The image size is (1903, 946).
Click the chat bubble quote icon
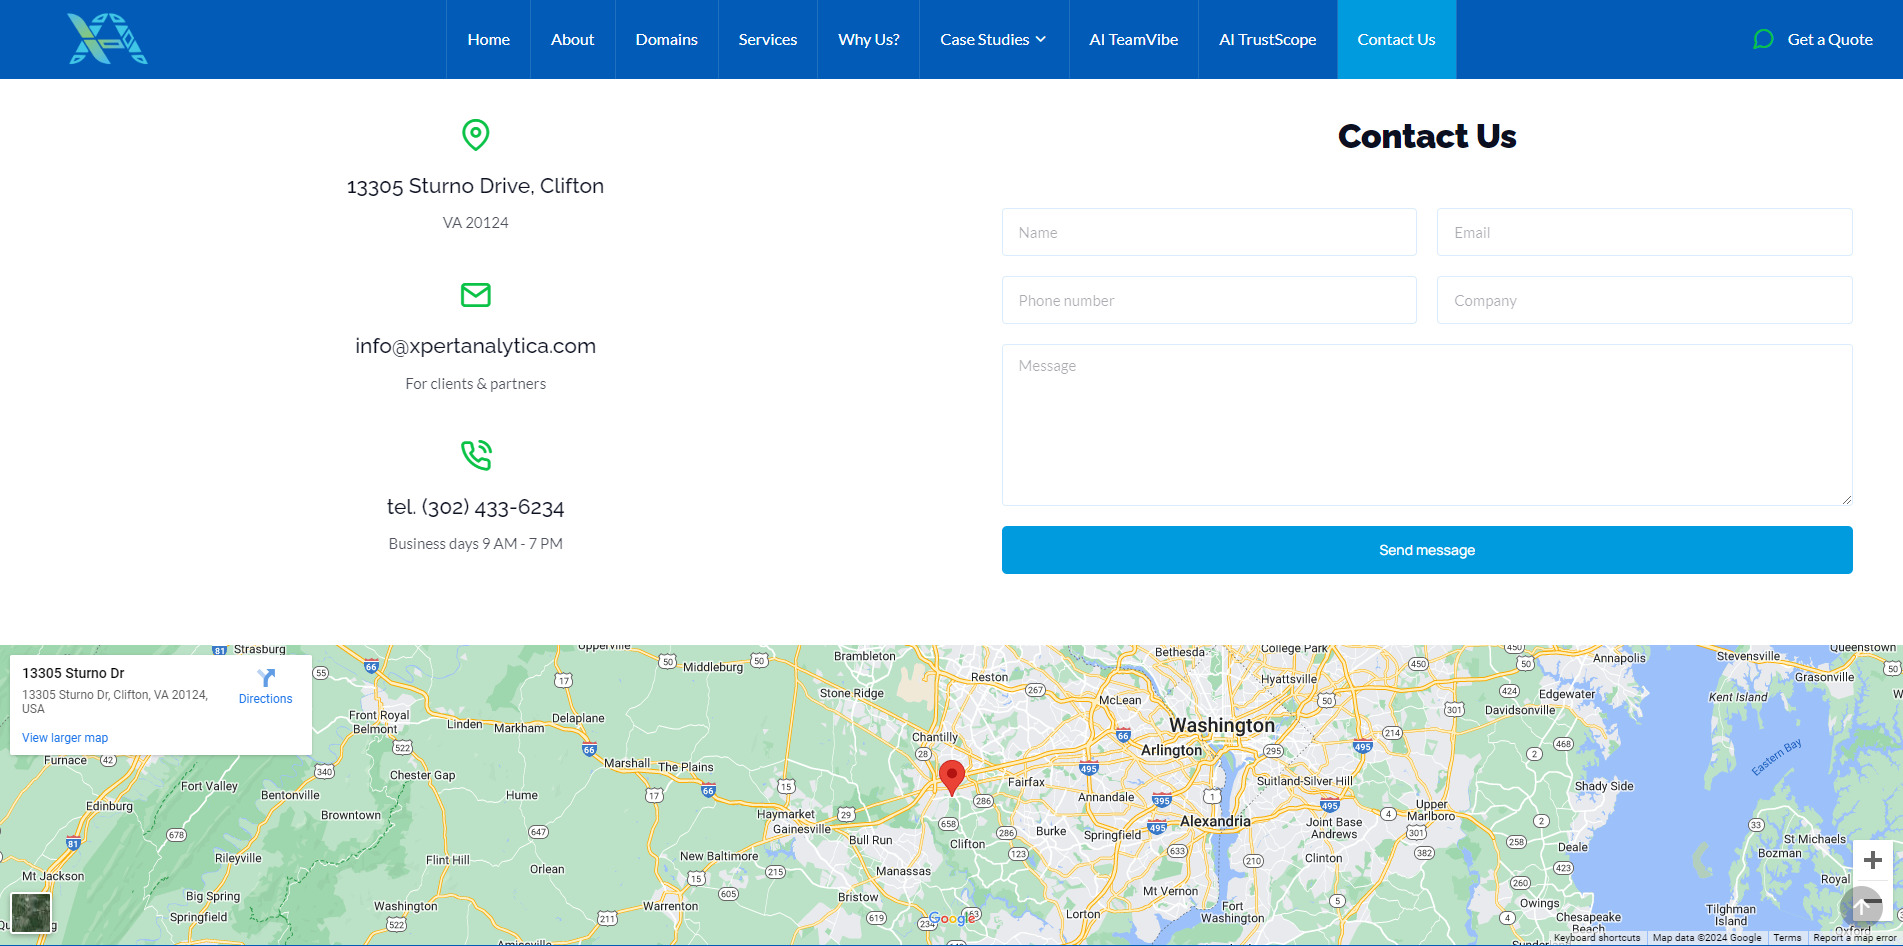1763,39
